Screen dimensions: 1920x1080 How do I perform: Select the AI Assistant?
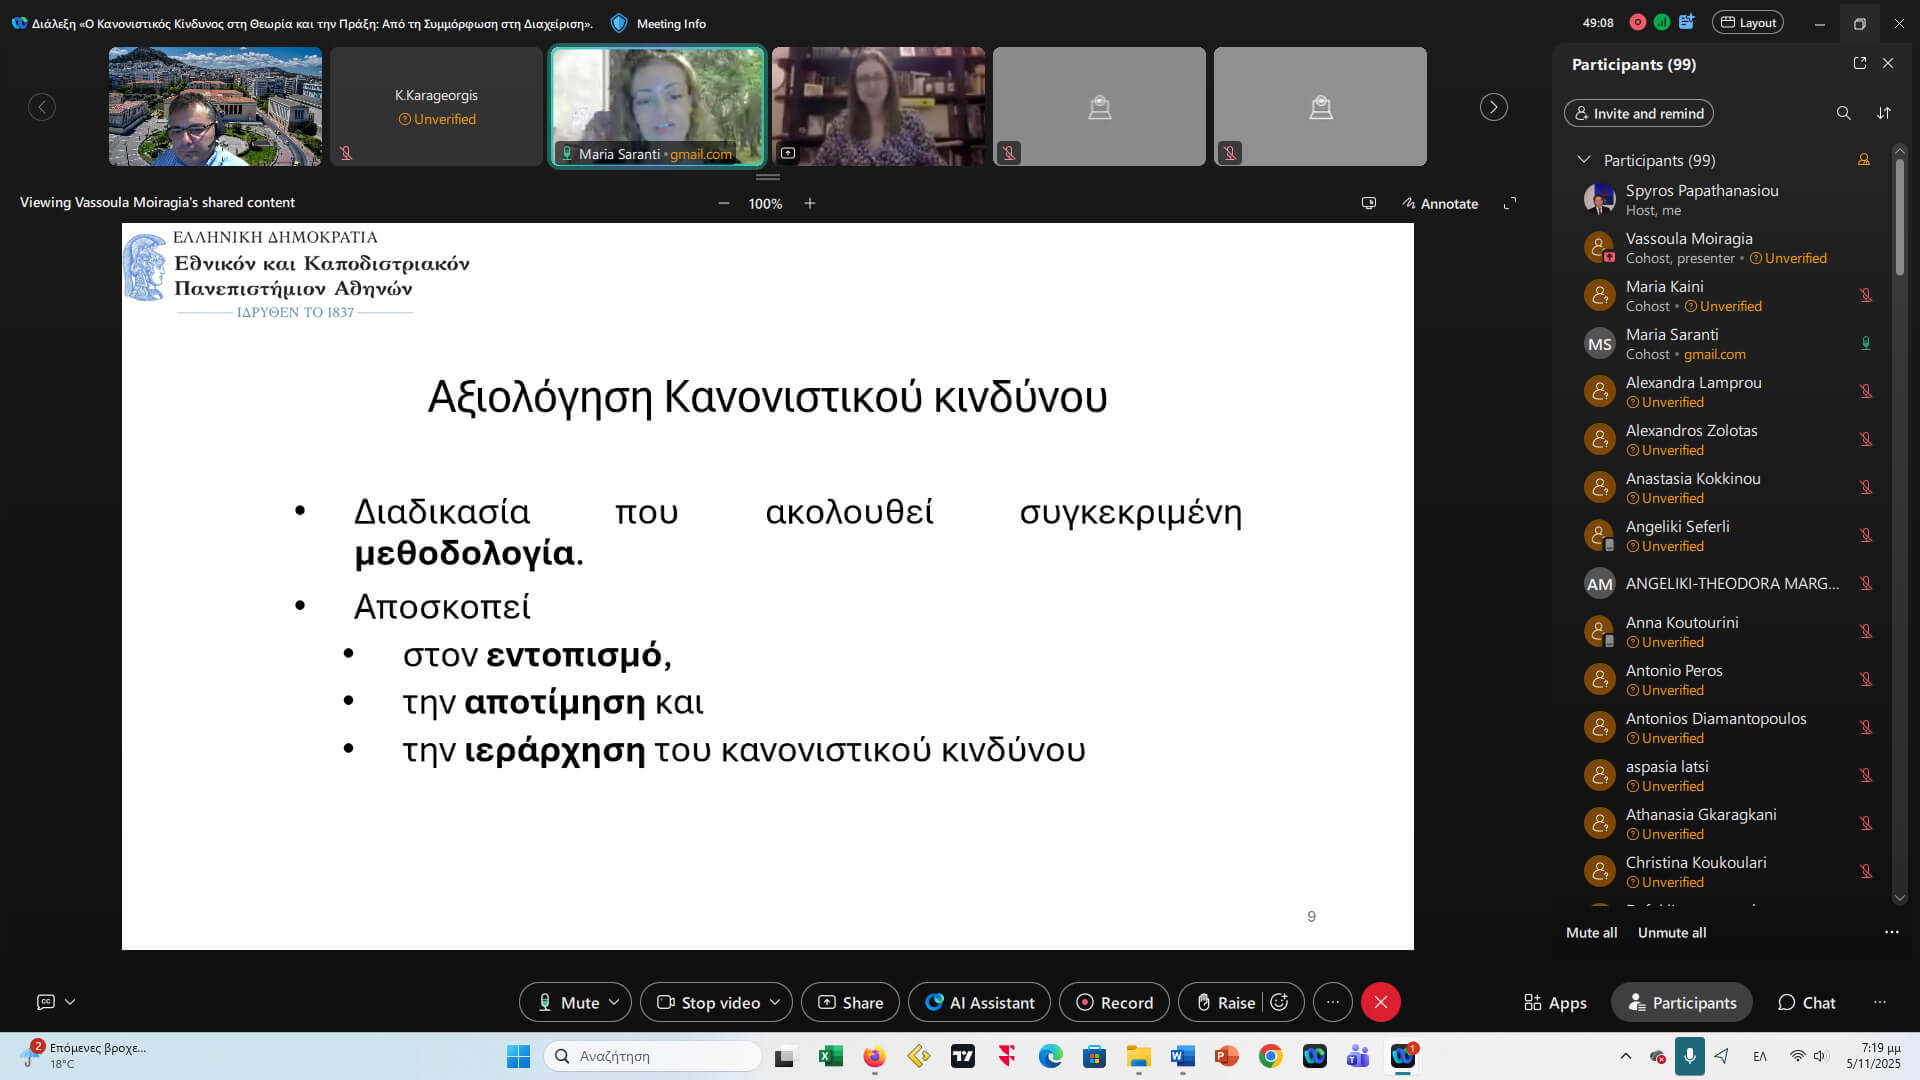pos(978,1002)
